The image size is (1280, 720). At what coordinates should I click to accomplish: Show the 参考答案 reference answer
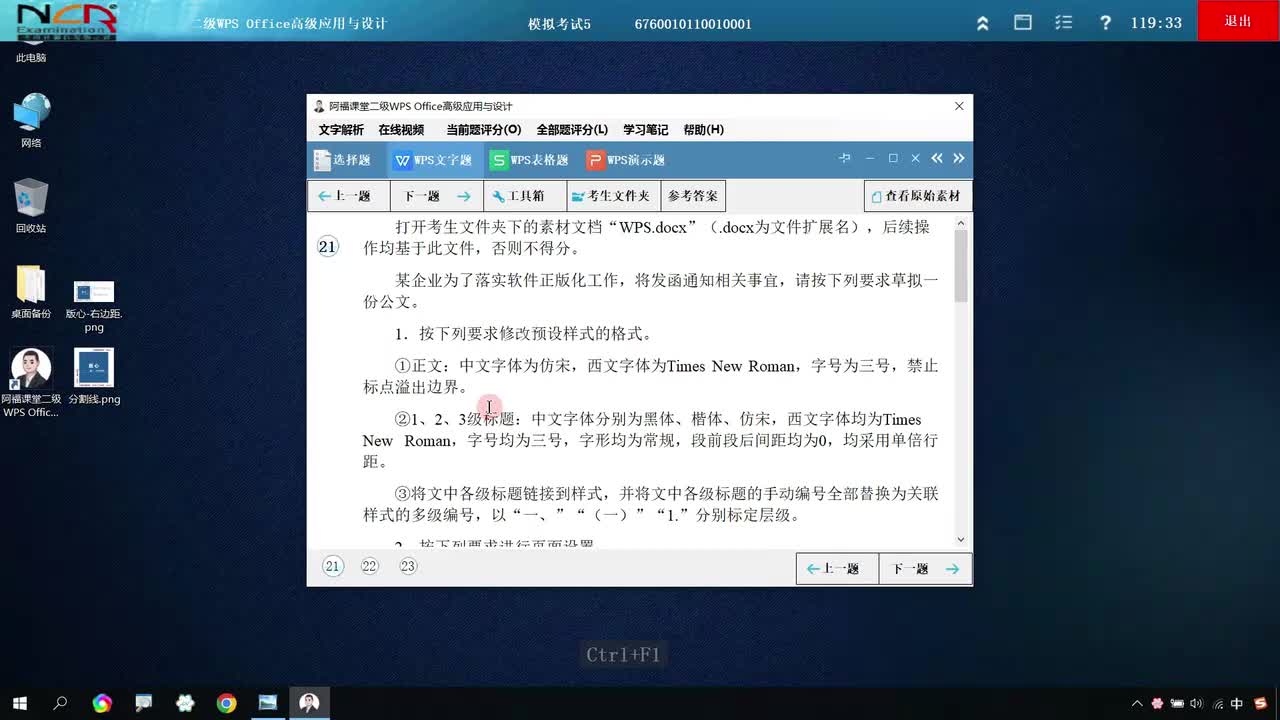[693, 196]
